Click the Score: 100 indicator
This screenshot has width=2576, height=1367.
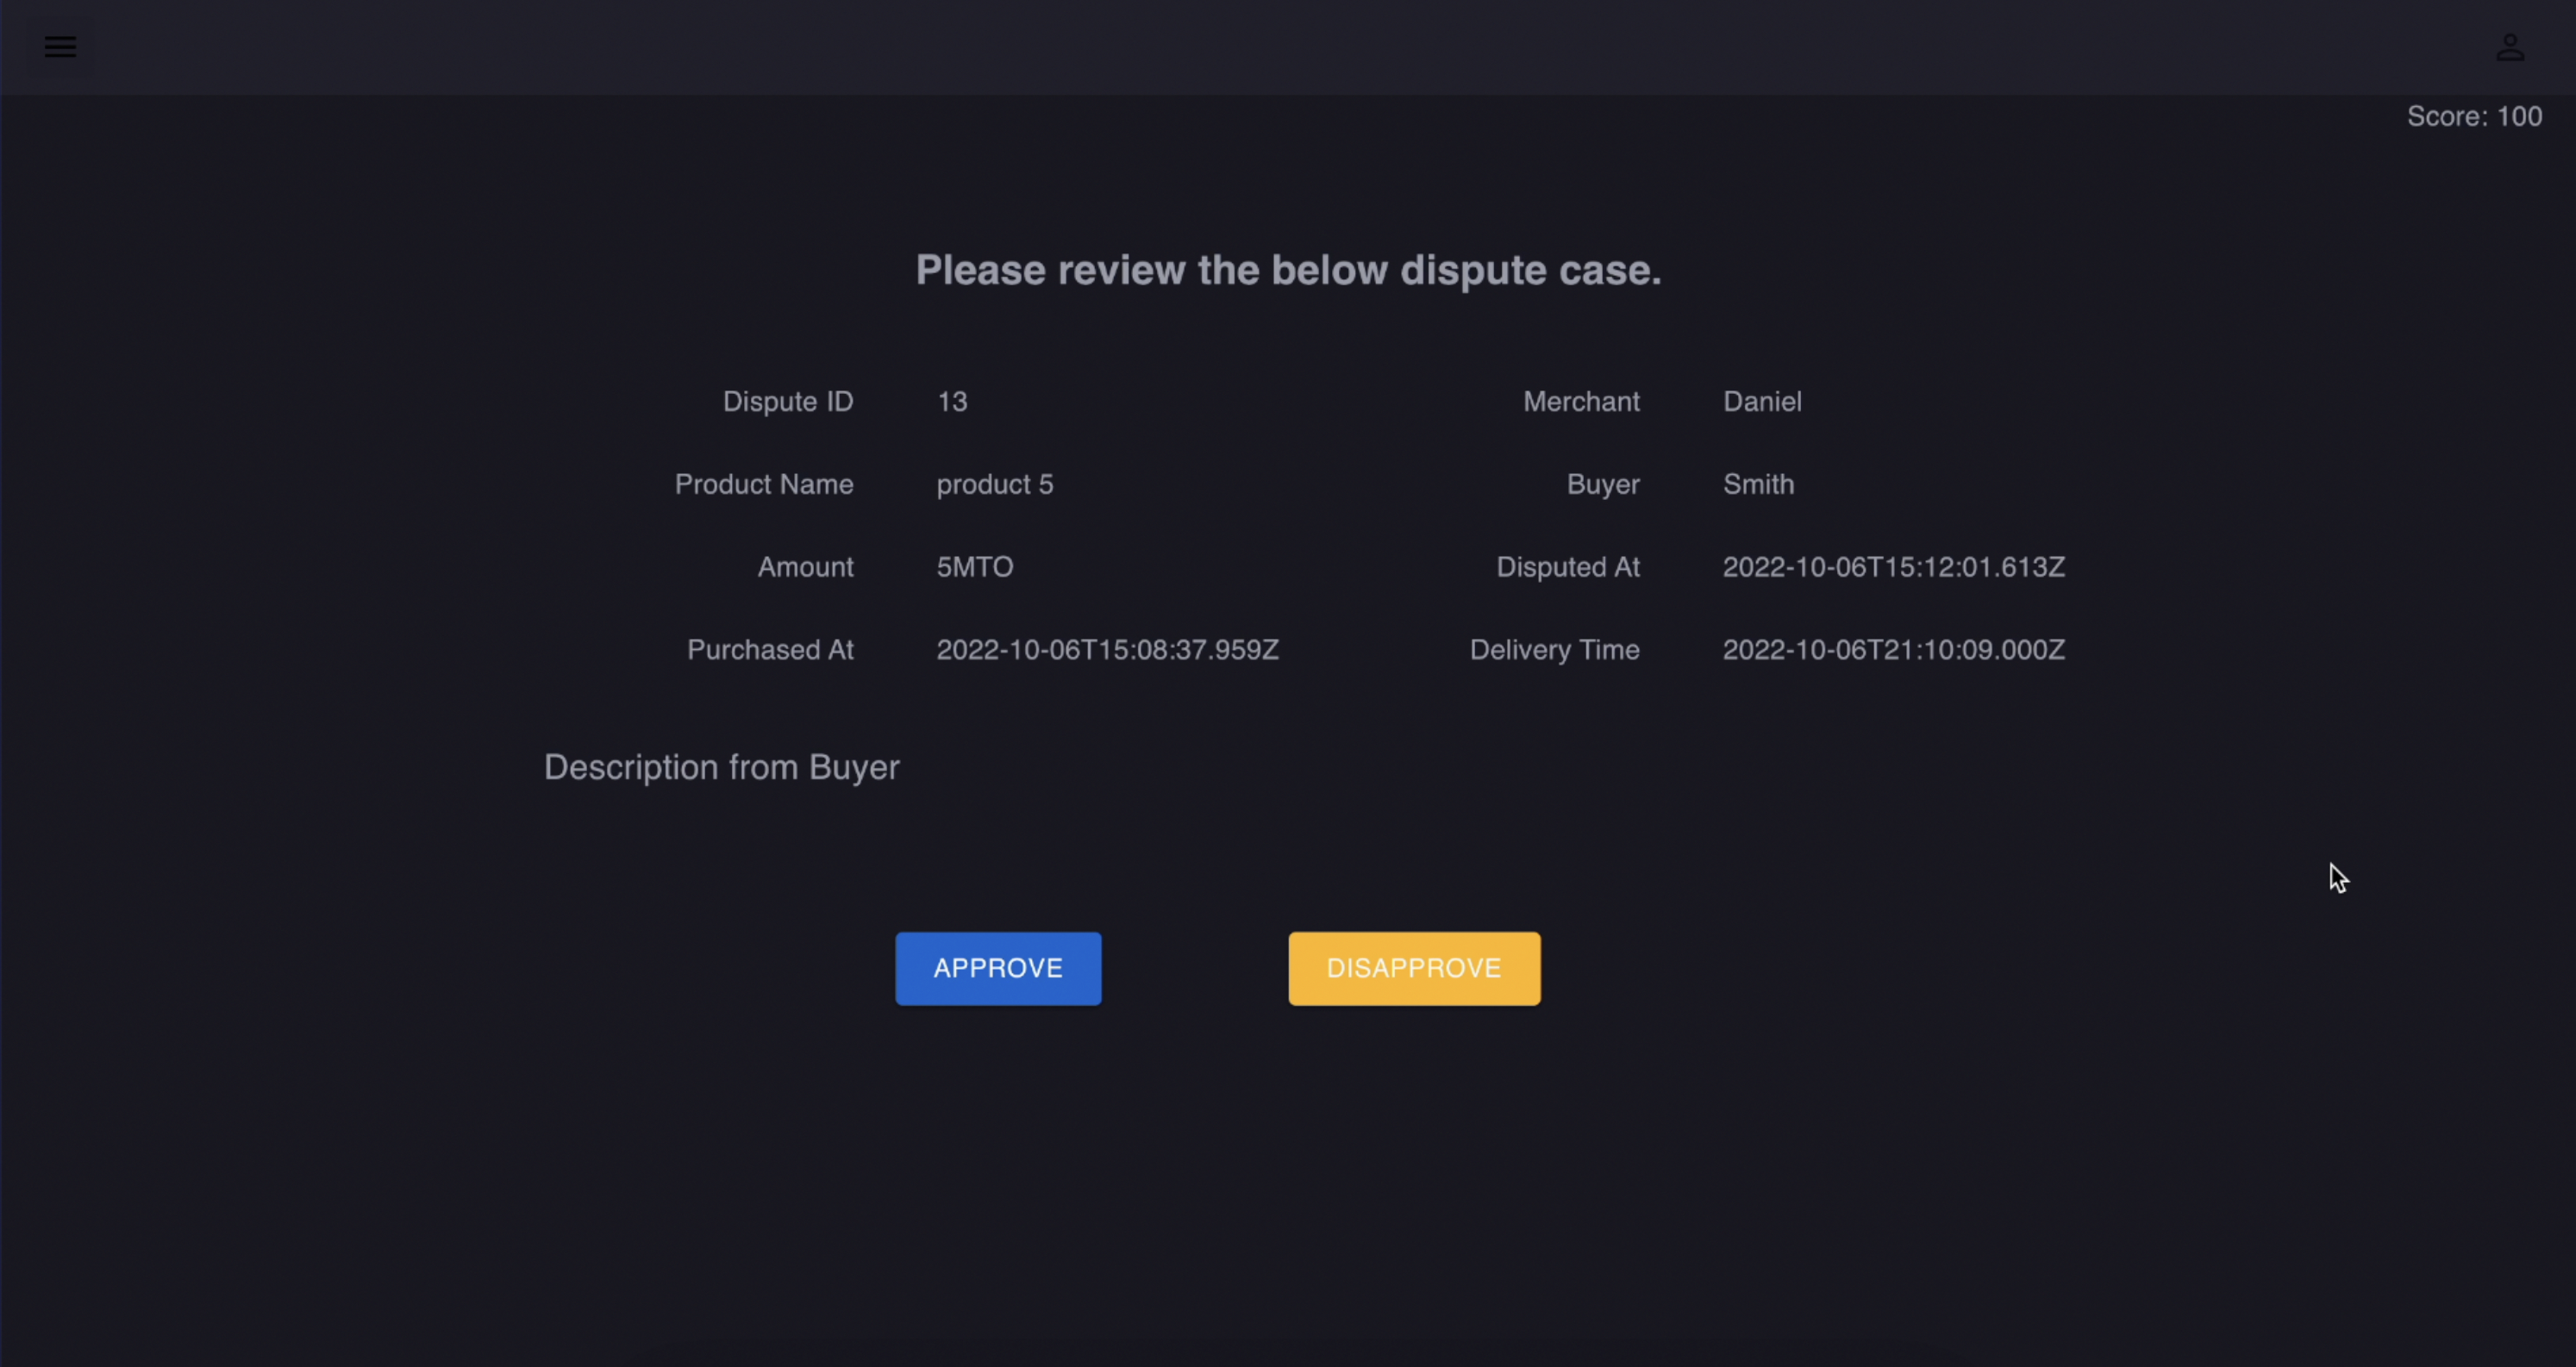[x=2473, y=116]
